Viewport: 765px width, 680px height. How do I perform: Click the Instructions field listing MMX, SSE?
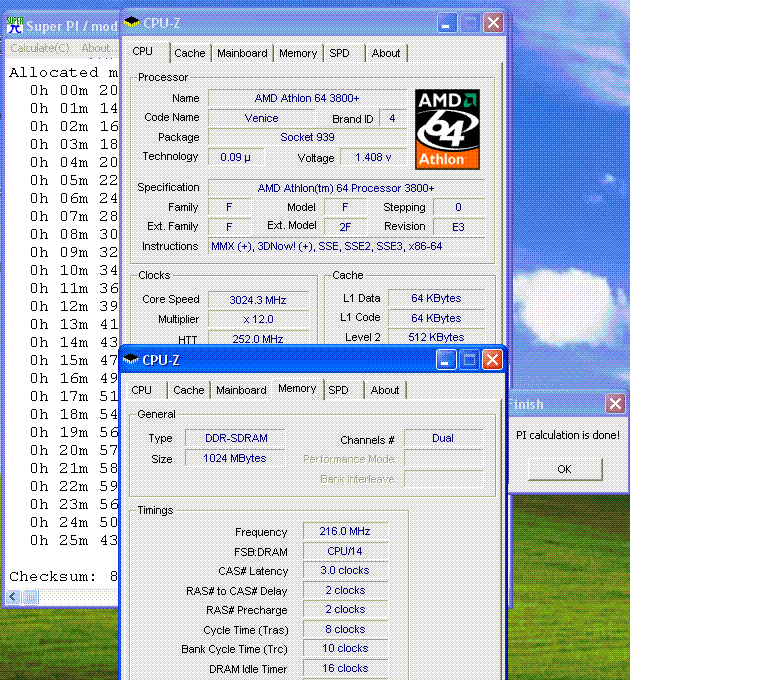[x=346, y=246]
